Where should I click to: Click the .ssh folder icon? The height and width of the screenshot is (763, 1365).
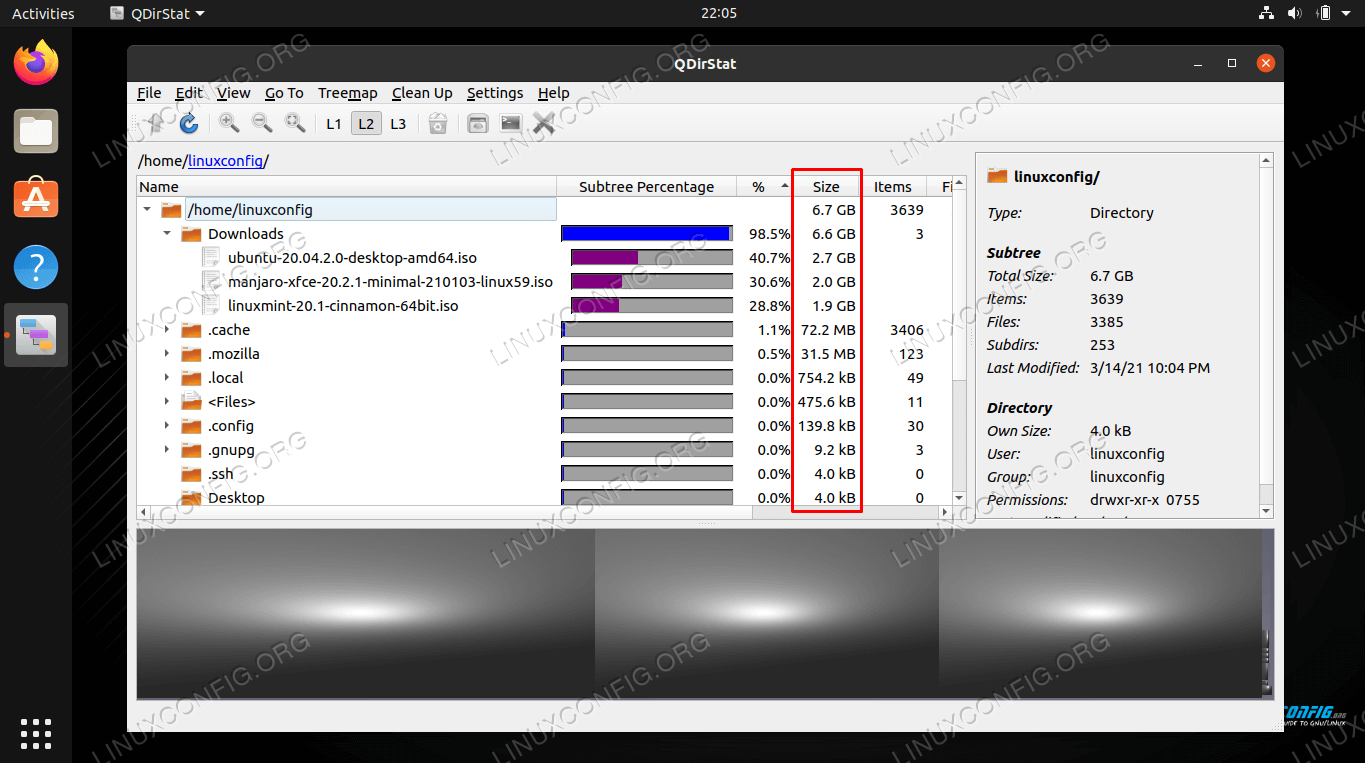(x=191, y=474)
